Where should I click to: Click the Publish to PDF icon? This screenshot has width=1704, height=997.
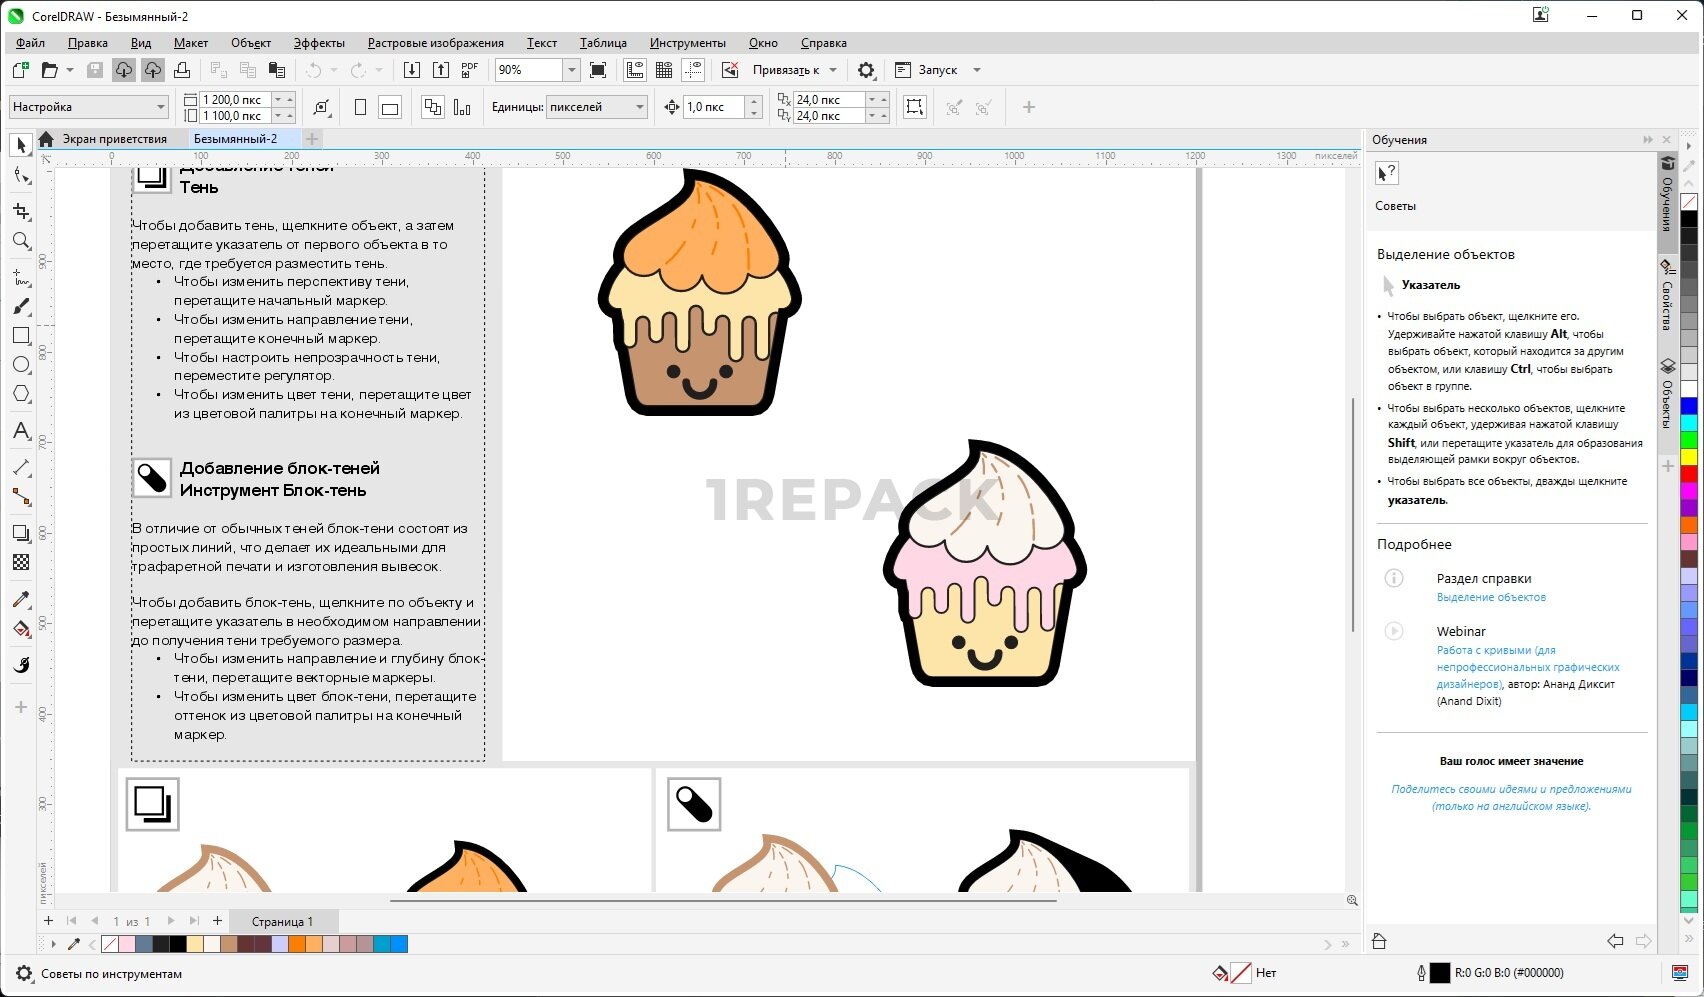click(470, 70)
